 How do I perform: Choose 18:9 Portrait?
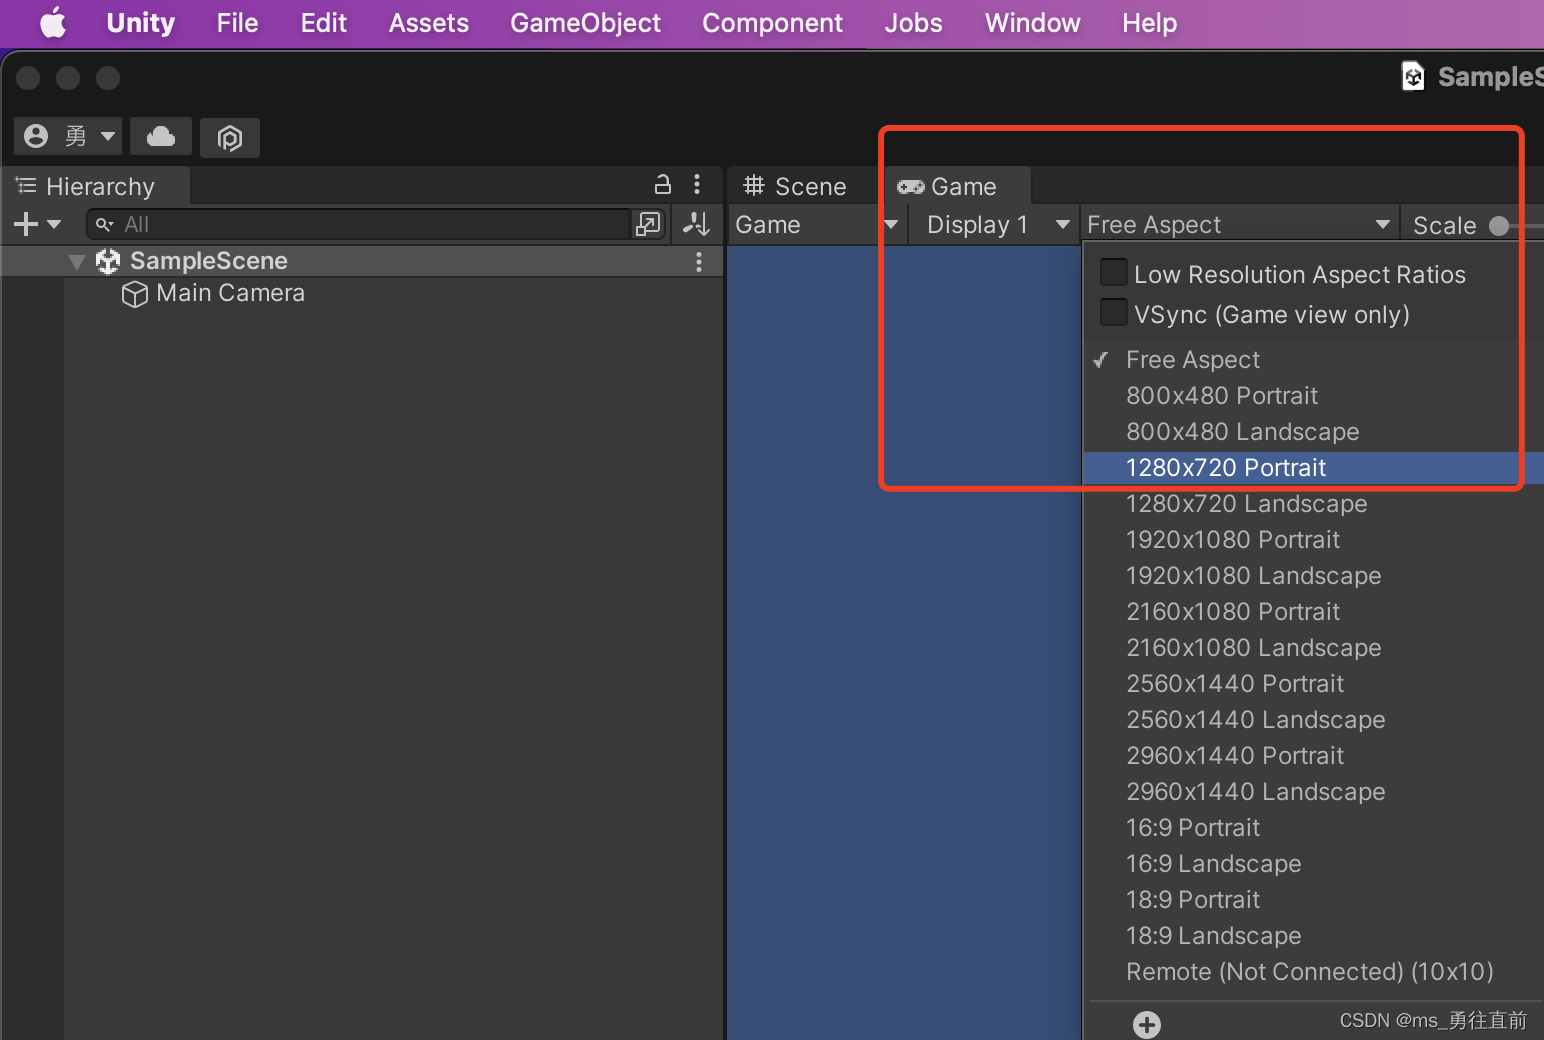[1313, 899]
